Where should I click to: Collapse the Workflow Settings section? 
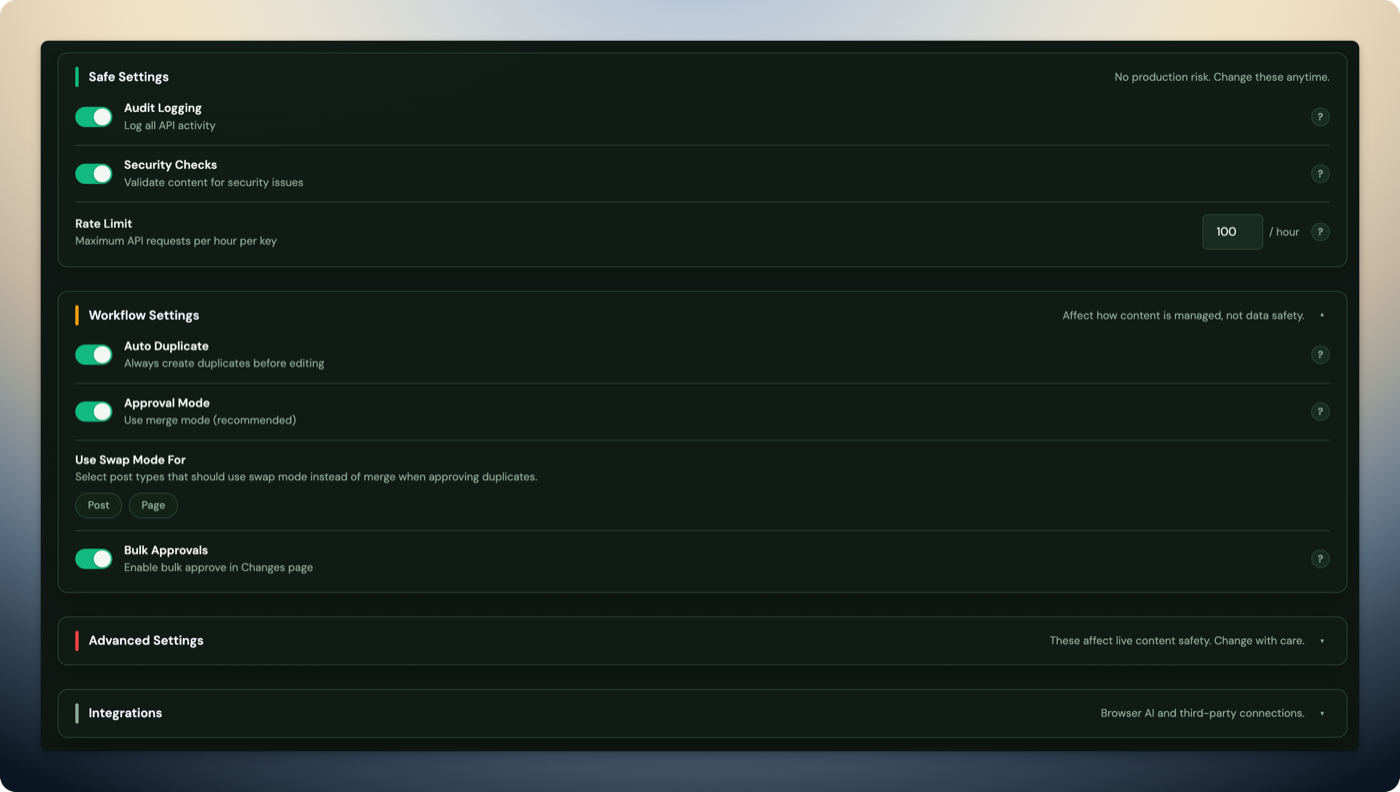pyautogui.click(x=1320, y=314)
